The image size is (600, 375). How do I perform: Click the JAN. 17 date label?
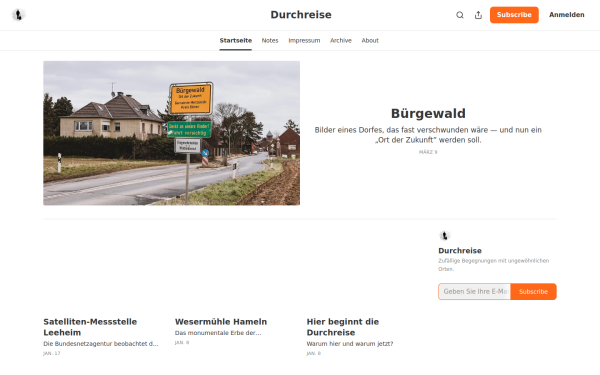tap(52, 353)
